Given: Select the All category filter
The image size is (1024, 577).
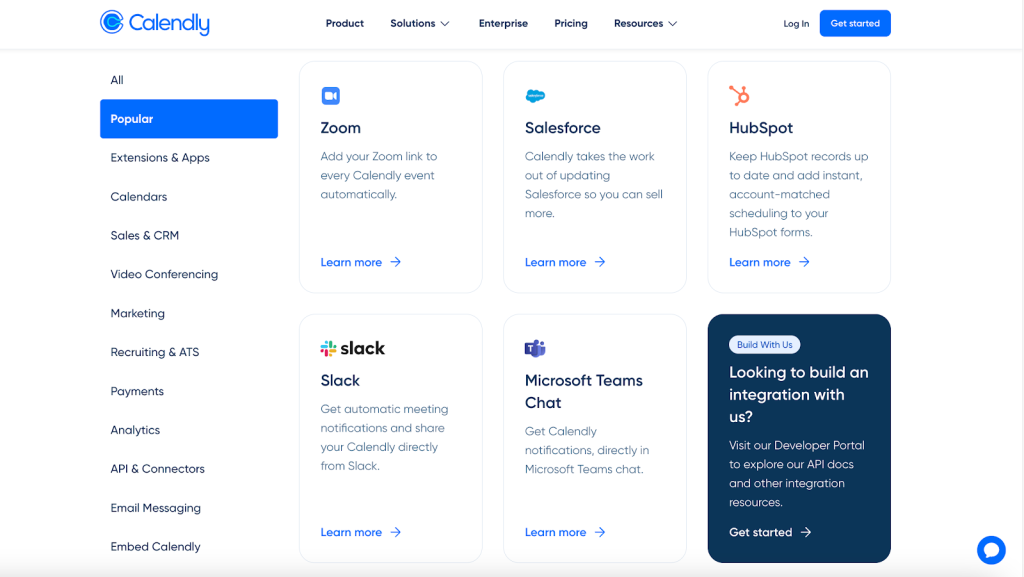Looking at the screenshot, I should (117, 80).
